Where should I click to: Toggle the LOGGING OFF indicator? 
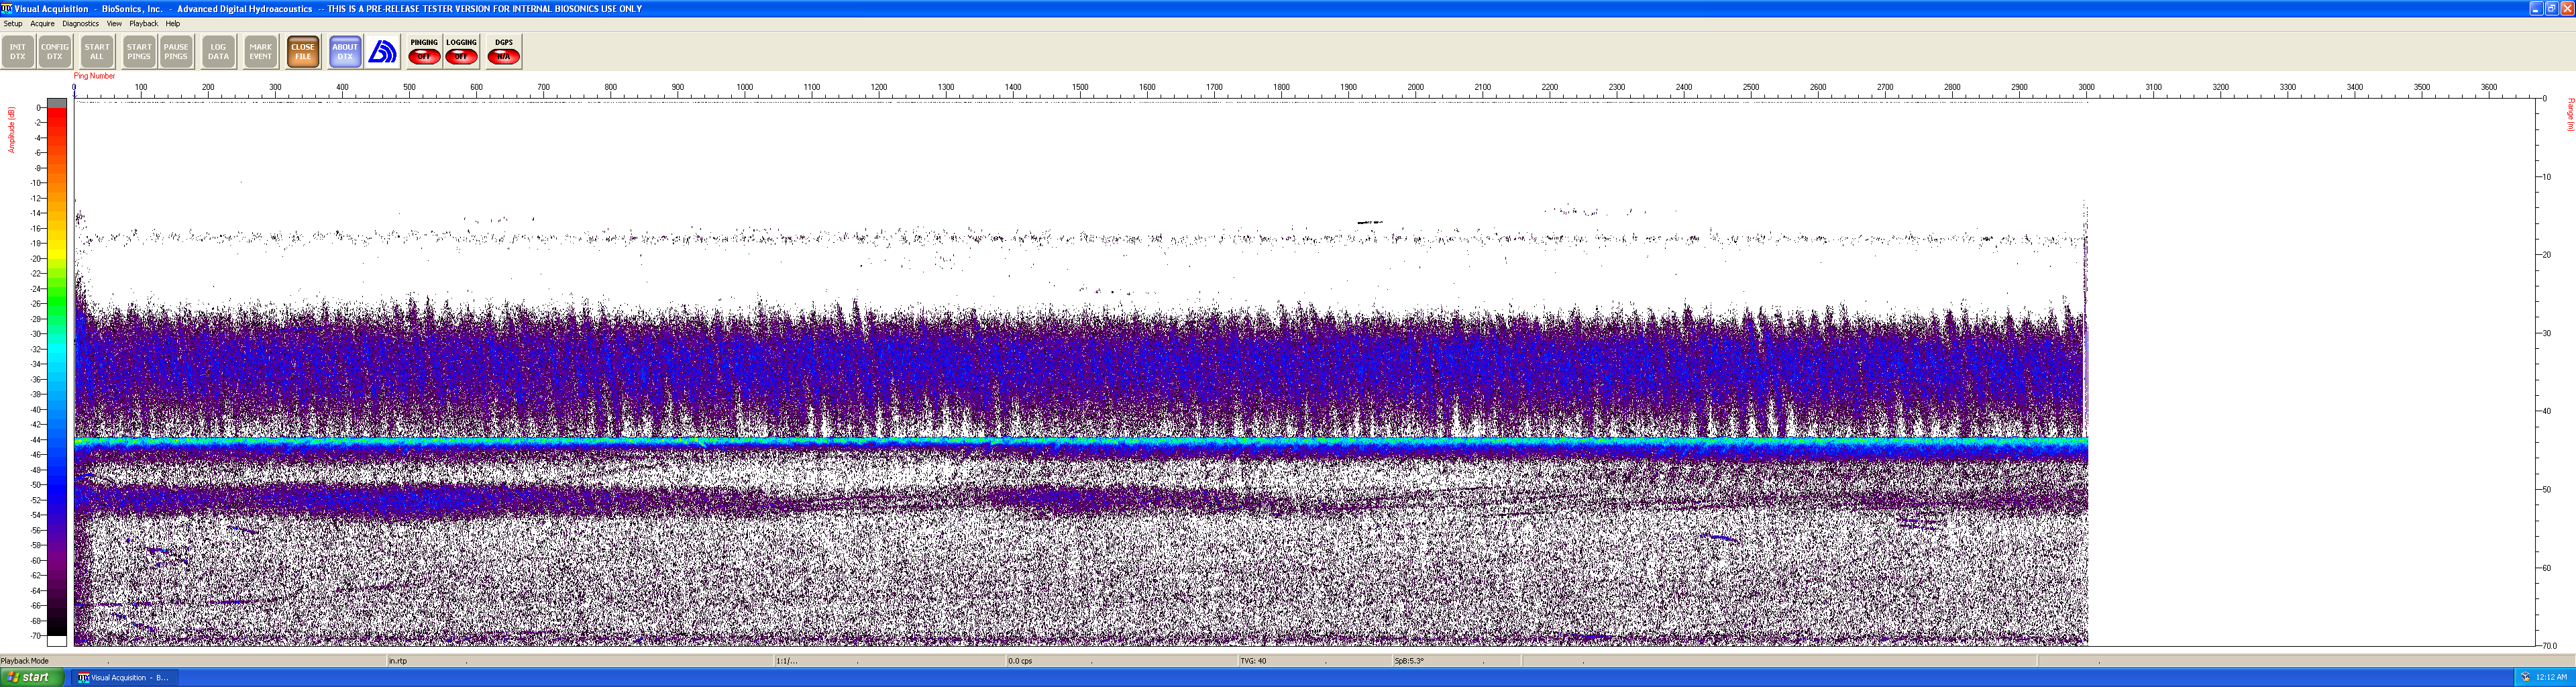tap(461, 52)
